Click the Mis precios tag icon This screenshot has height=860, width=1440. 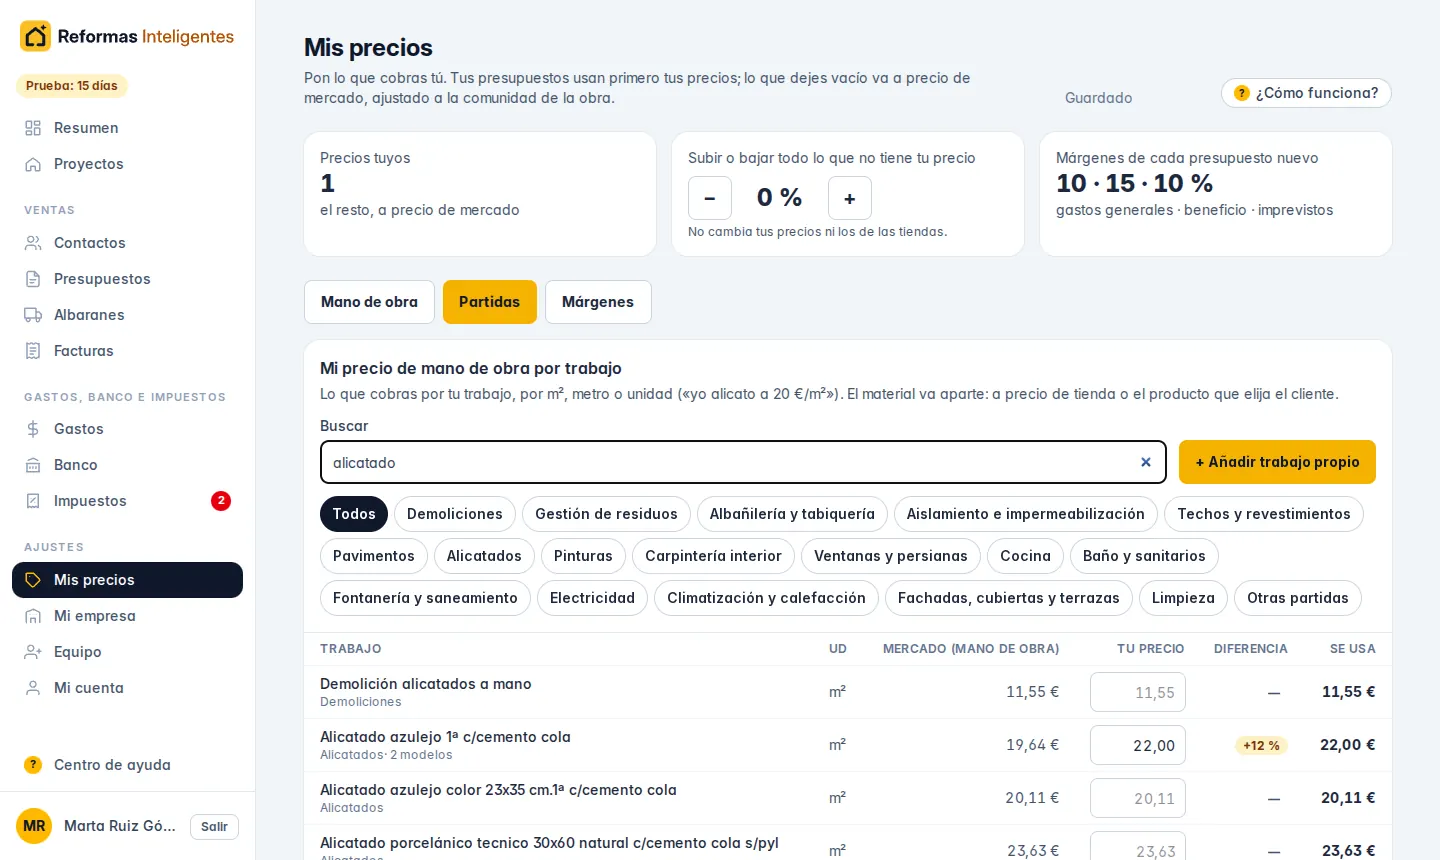click(33, 580)
